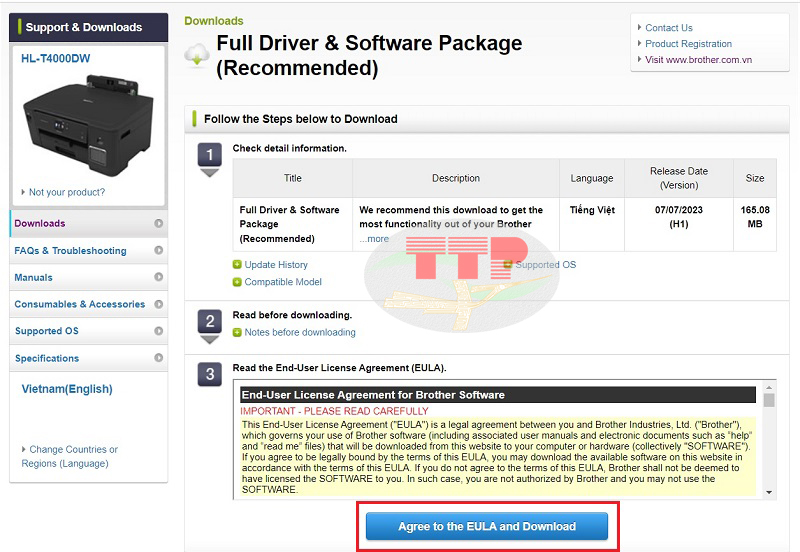
Task: Click the EULA scrollbar up arrow
Action: (769, 387)
